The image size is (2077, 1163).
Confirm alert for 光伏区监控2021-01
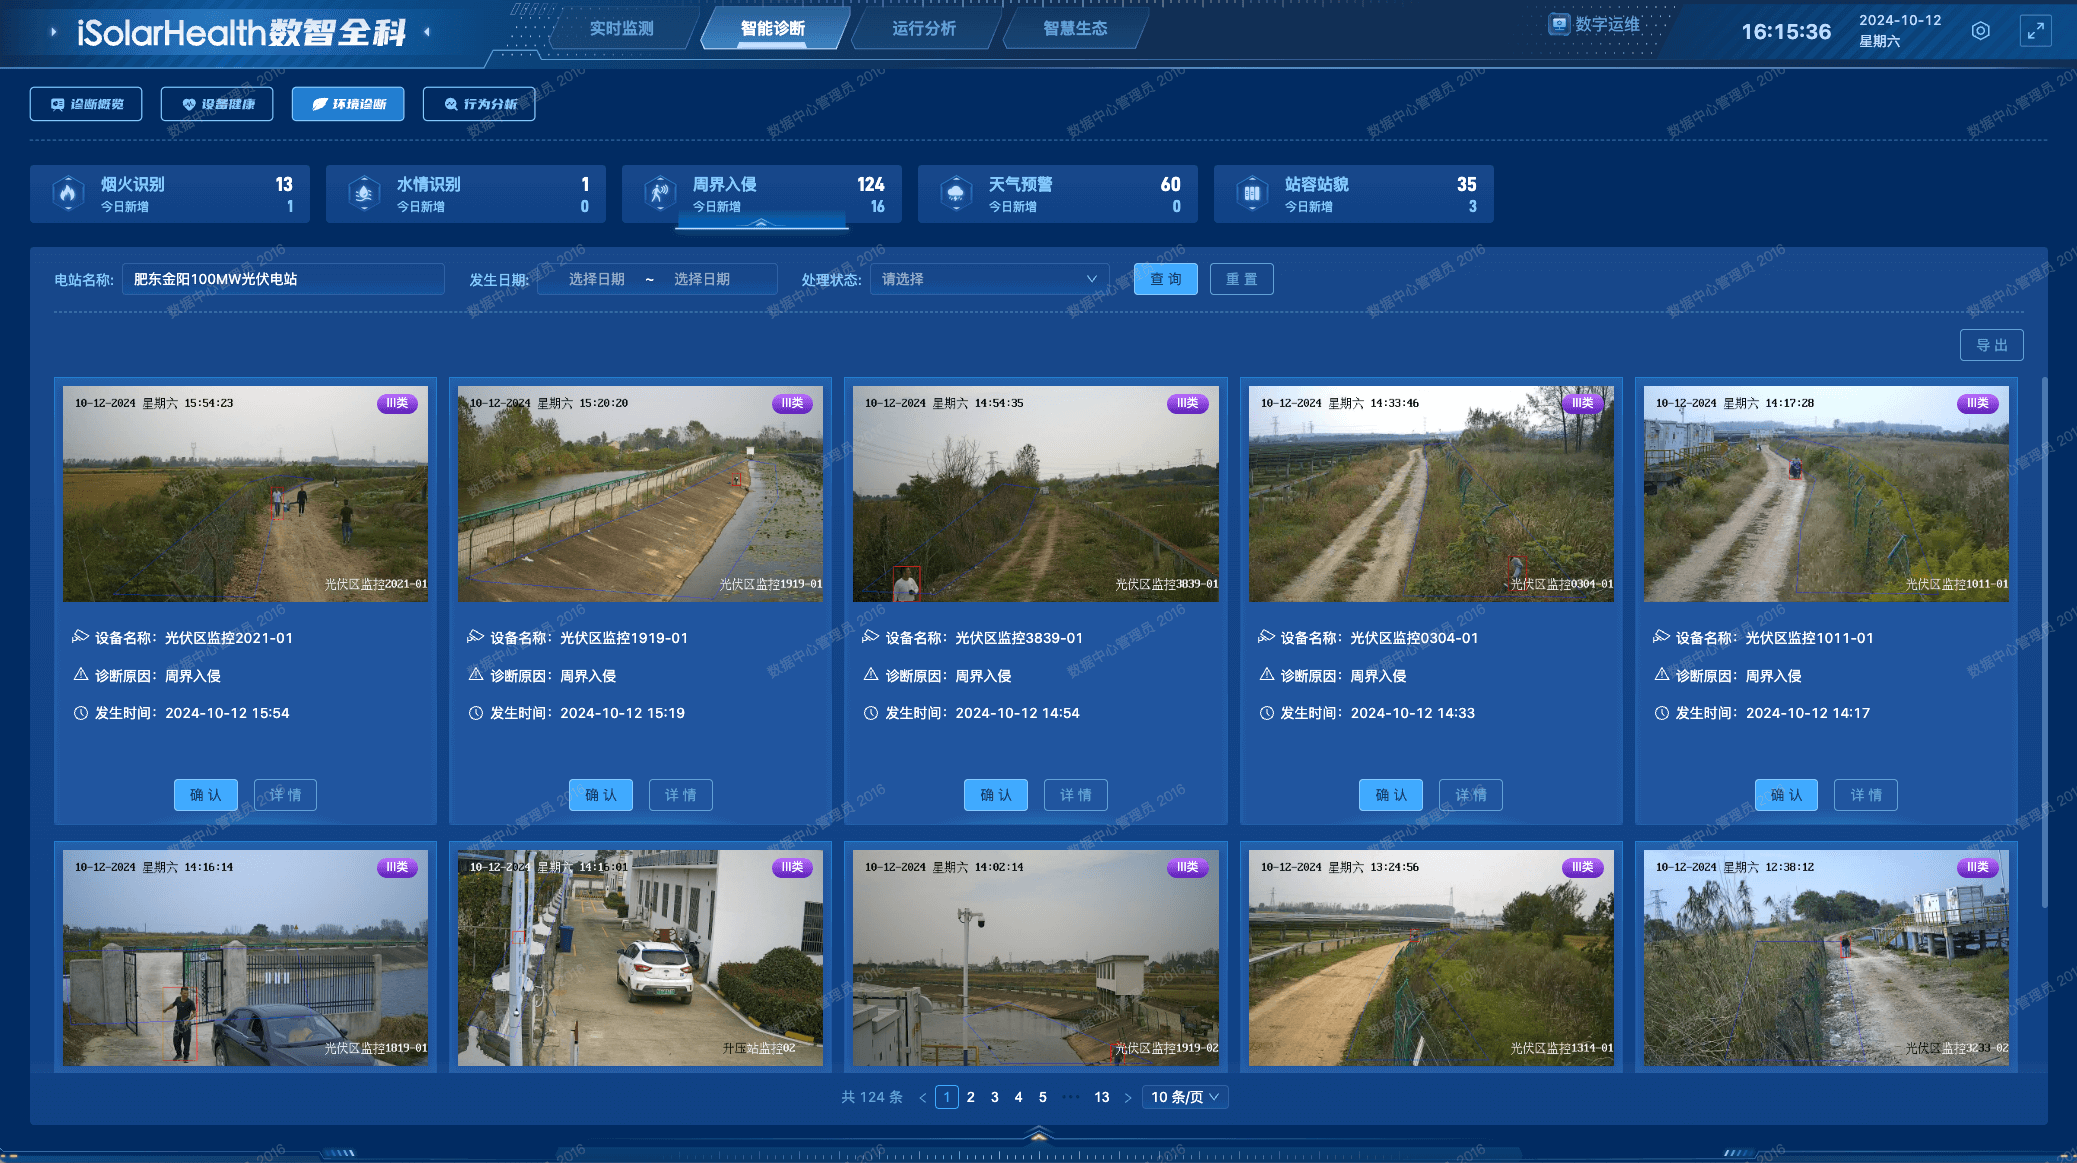coord(205,795)
